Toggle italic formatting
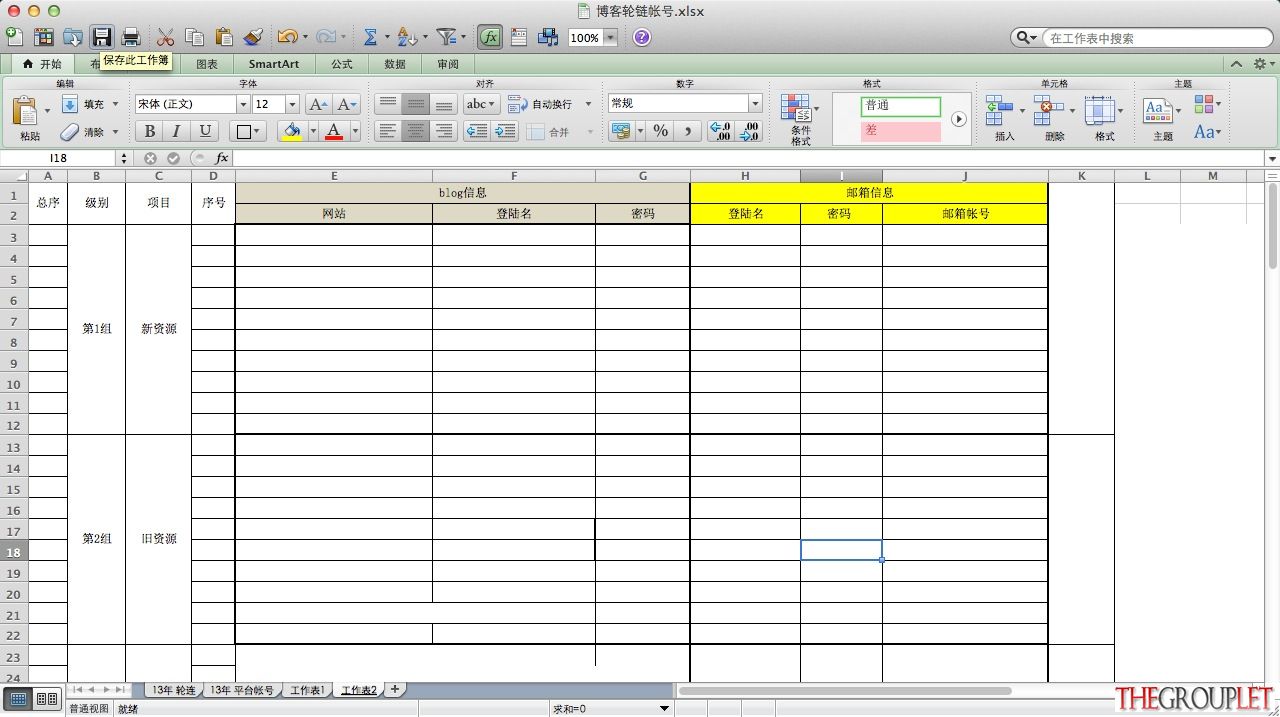The width and height of the screenshot is (1280, 717). tap(177, 131)
